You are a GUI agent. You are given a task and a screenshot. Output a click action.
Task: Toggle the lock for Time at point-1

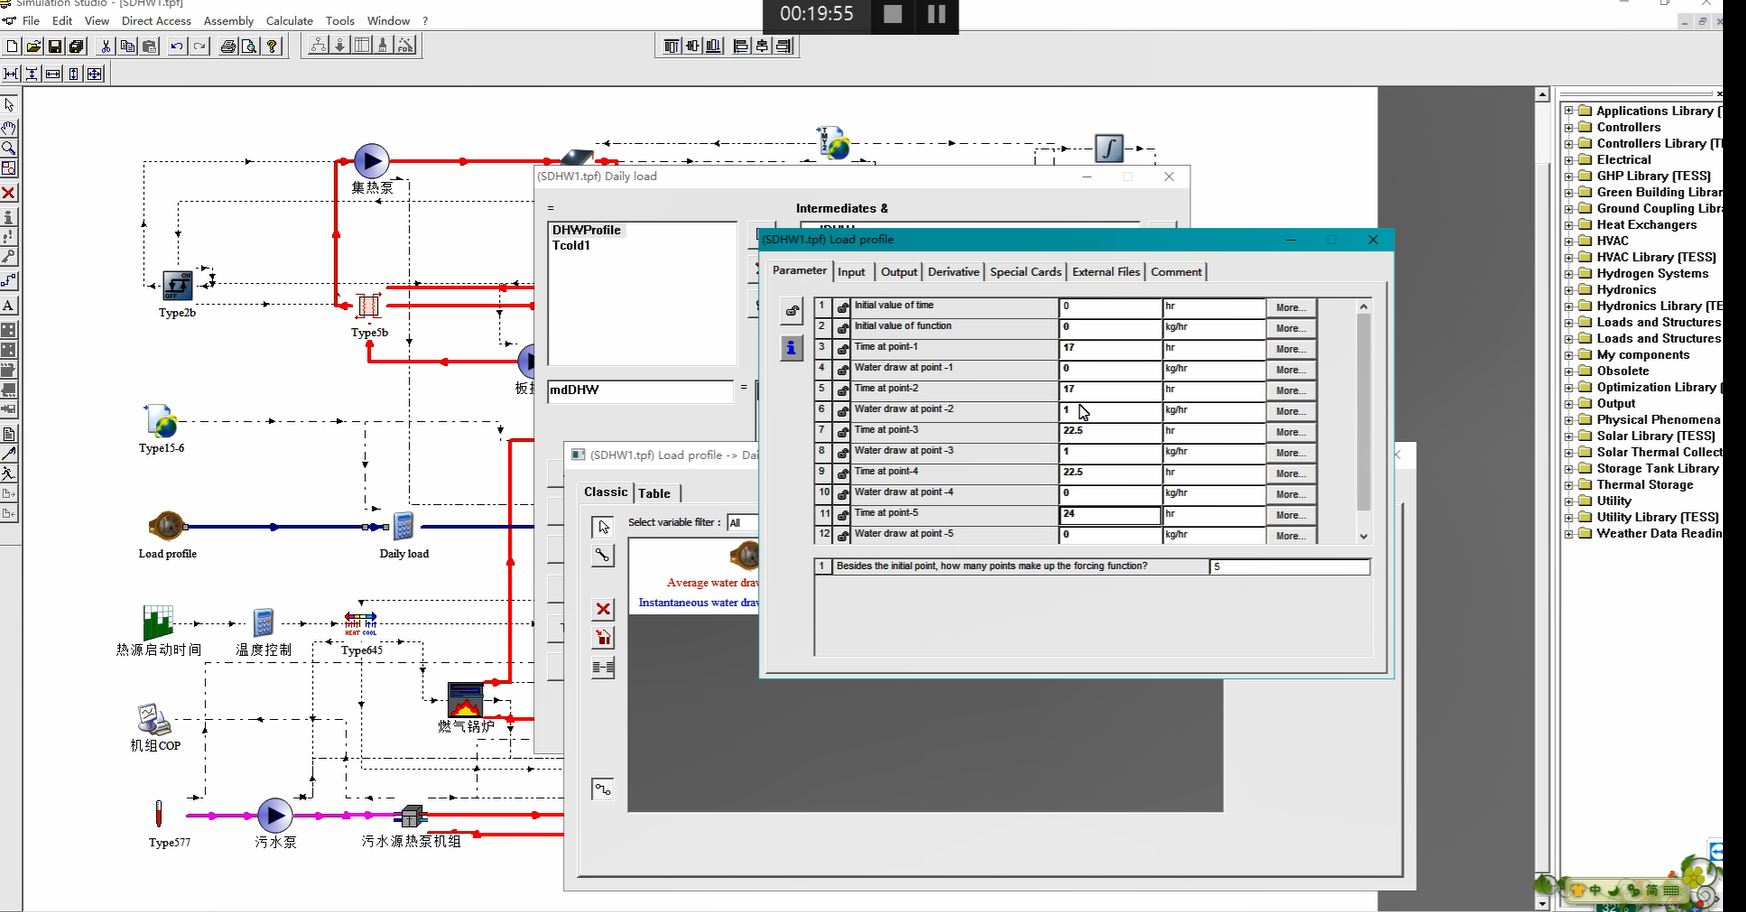pyautogui.click(x=842, y=349)
